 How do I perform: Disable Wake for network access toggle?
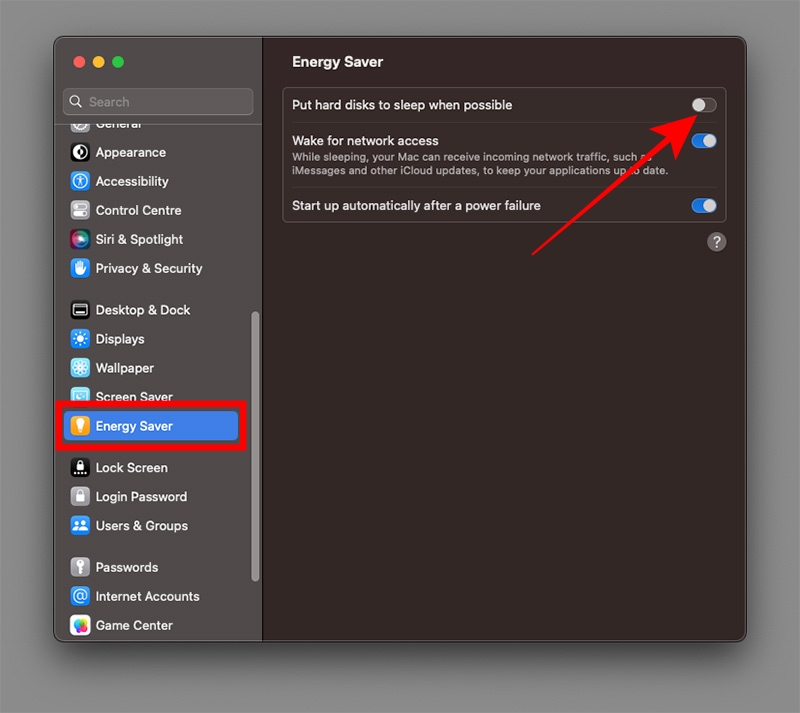(704, 141)
